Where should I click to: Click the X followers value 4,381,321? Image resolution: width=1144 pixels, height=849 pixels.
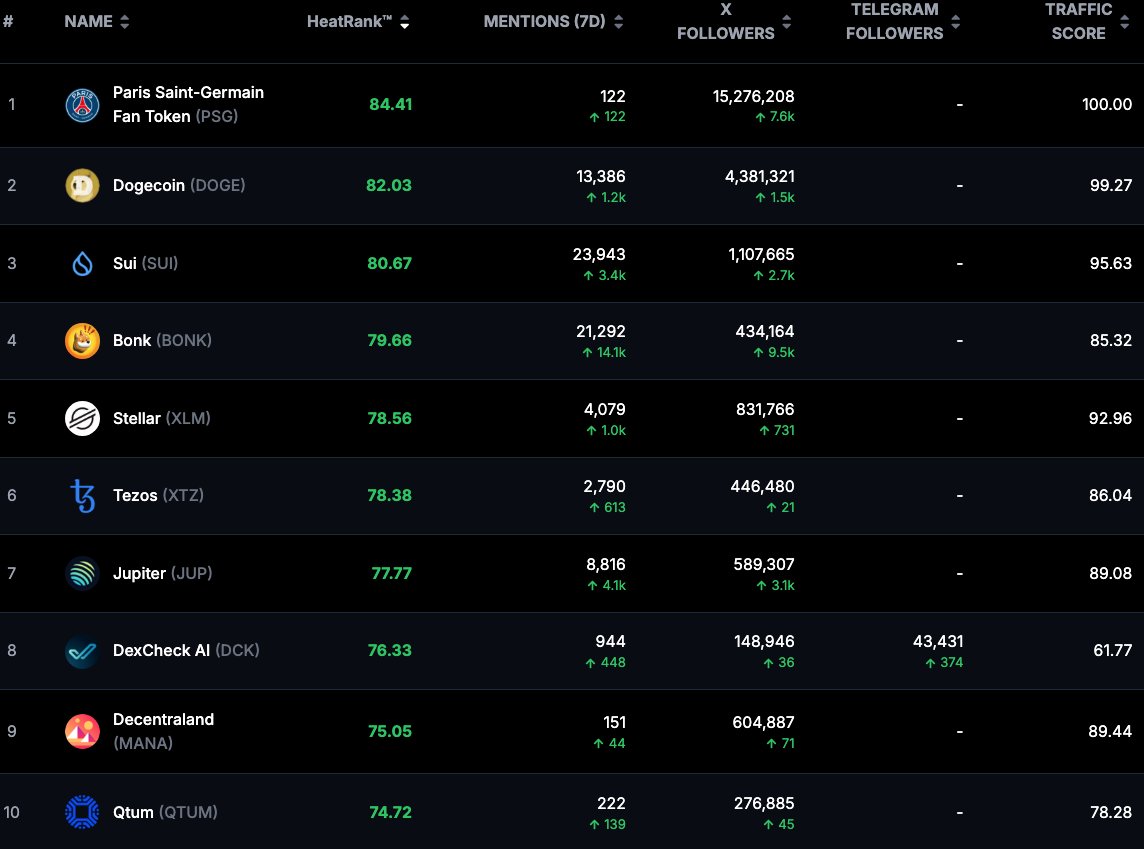(760, 177)
